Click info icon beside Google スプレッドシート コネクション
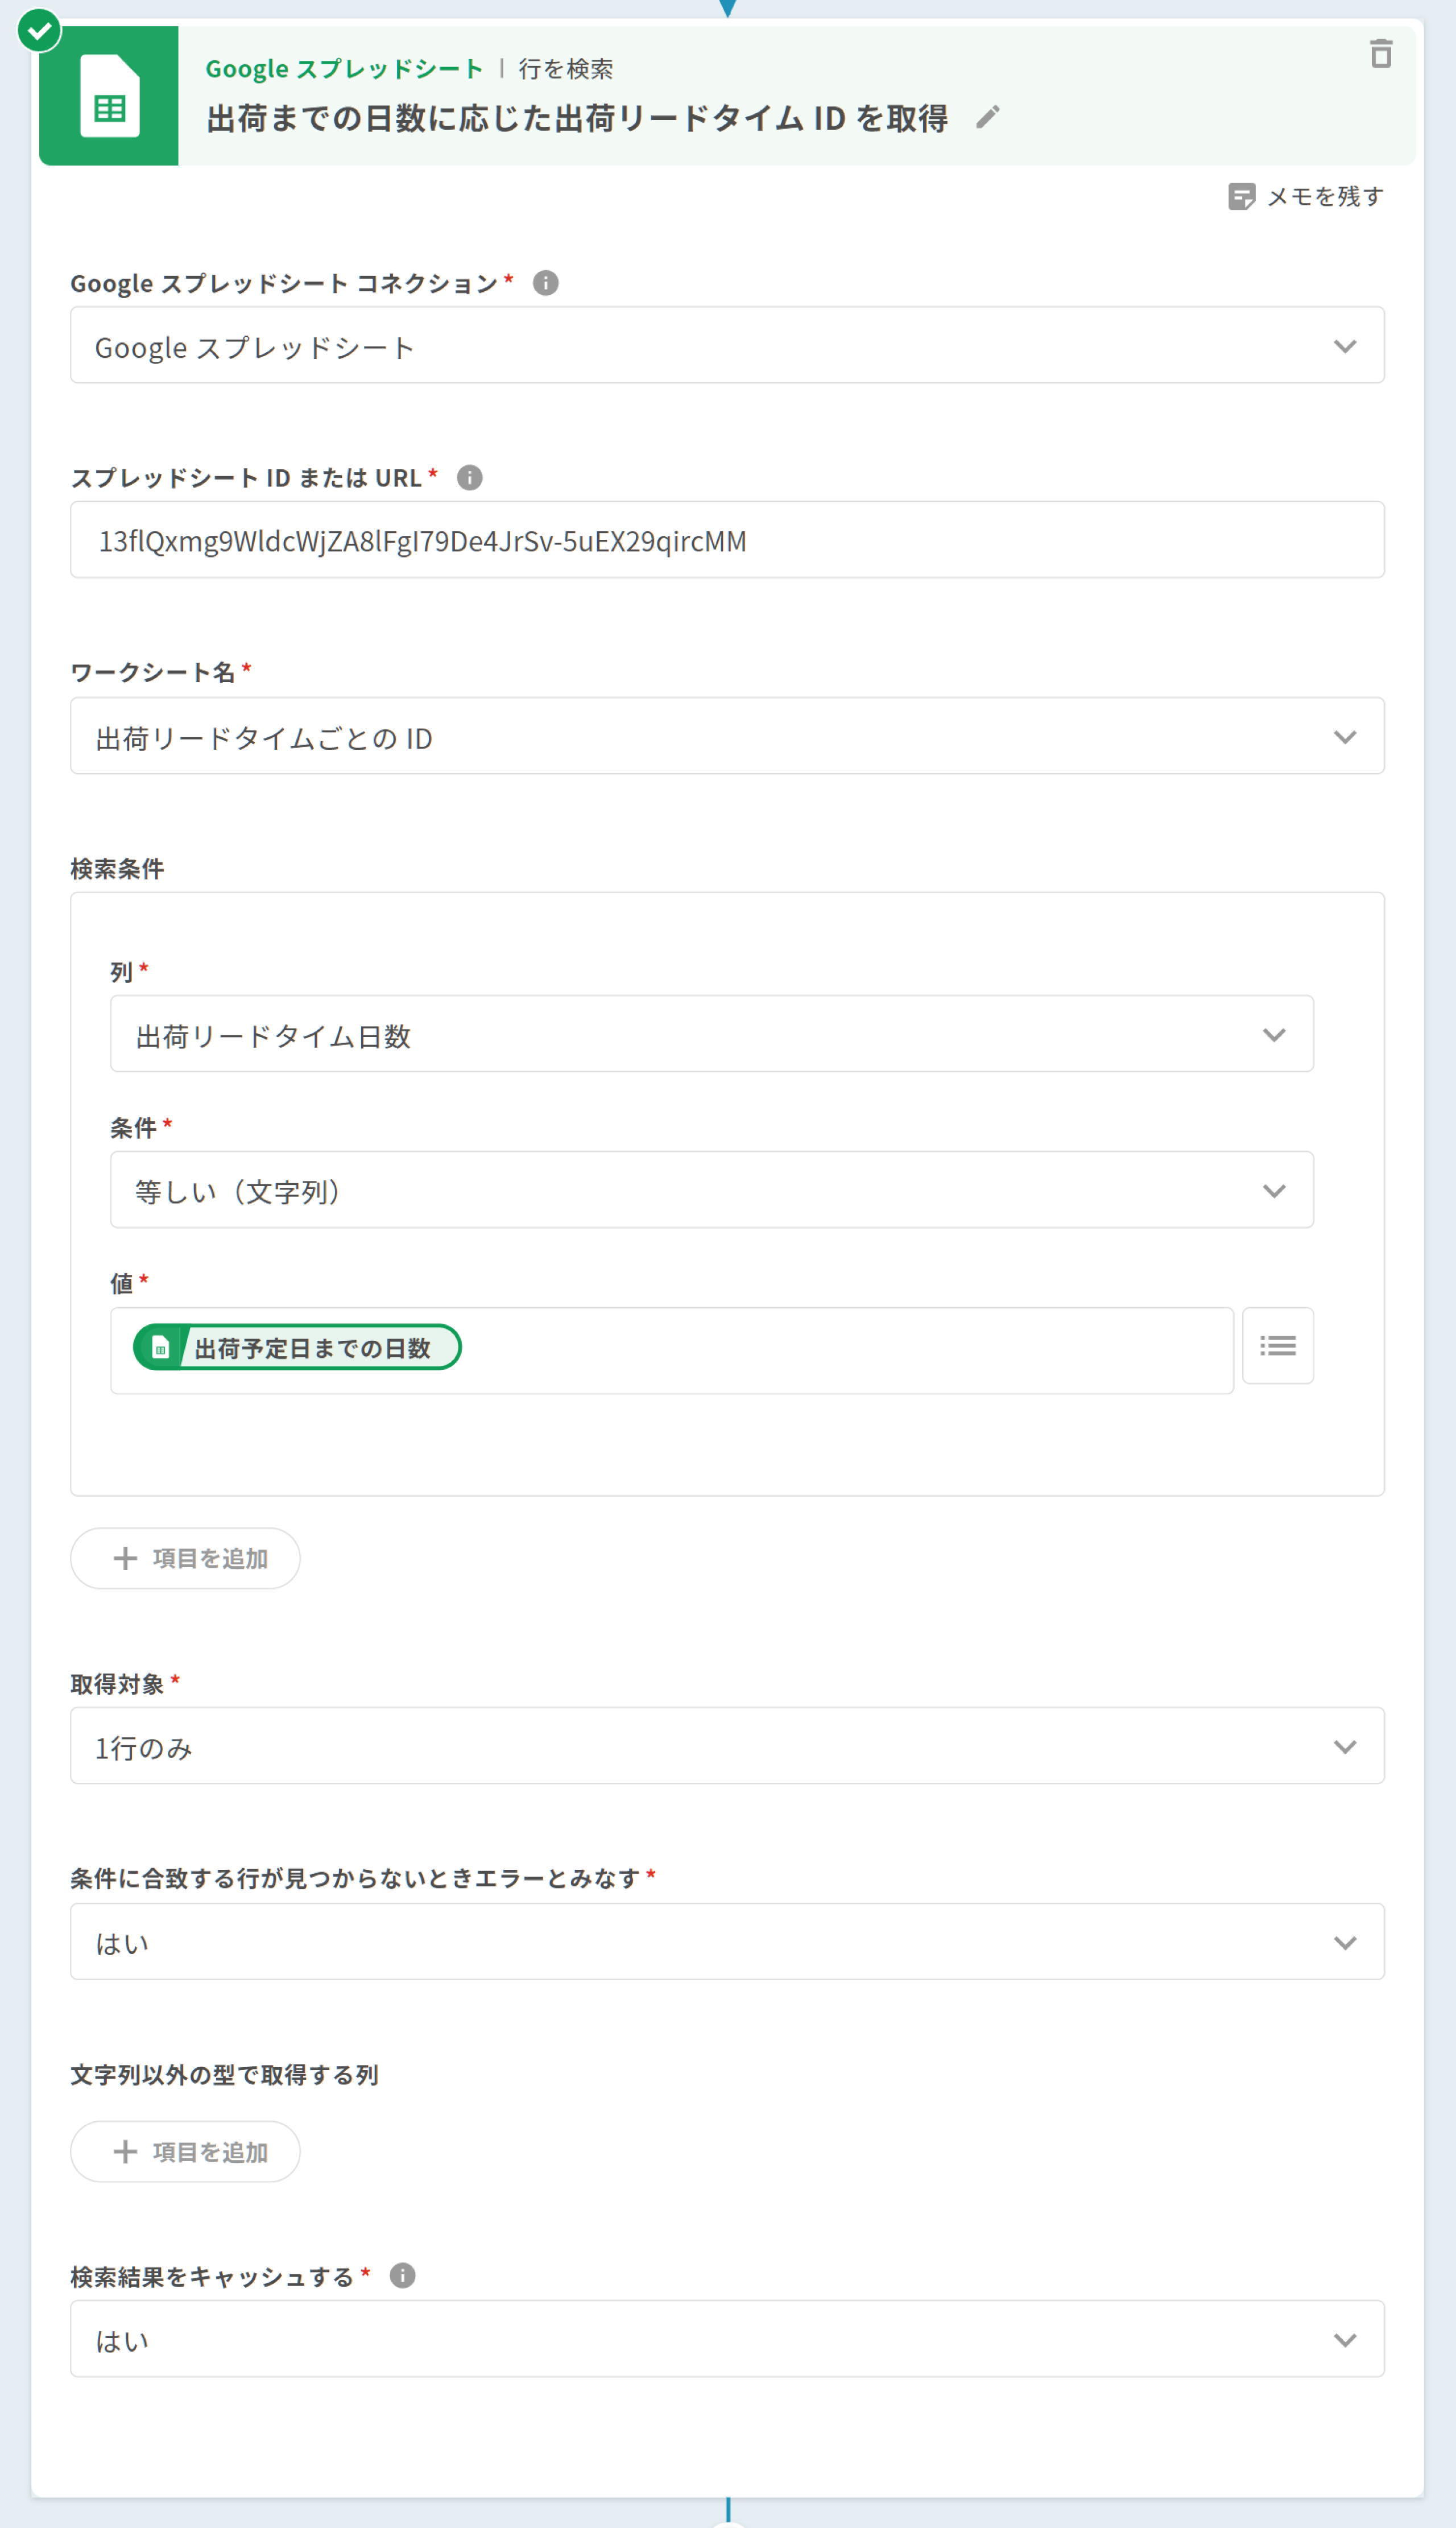This screenshot has width=1456, height=2528. click(545, 283)
